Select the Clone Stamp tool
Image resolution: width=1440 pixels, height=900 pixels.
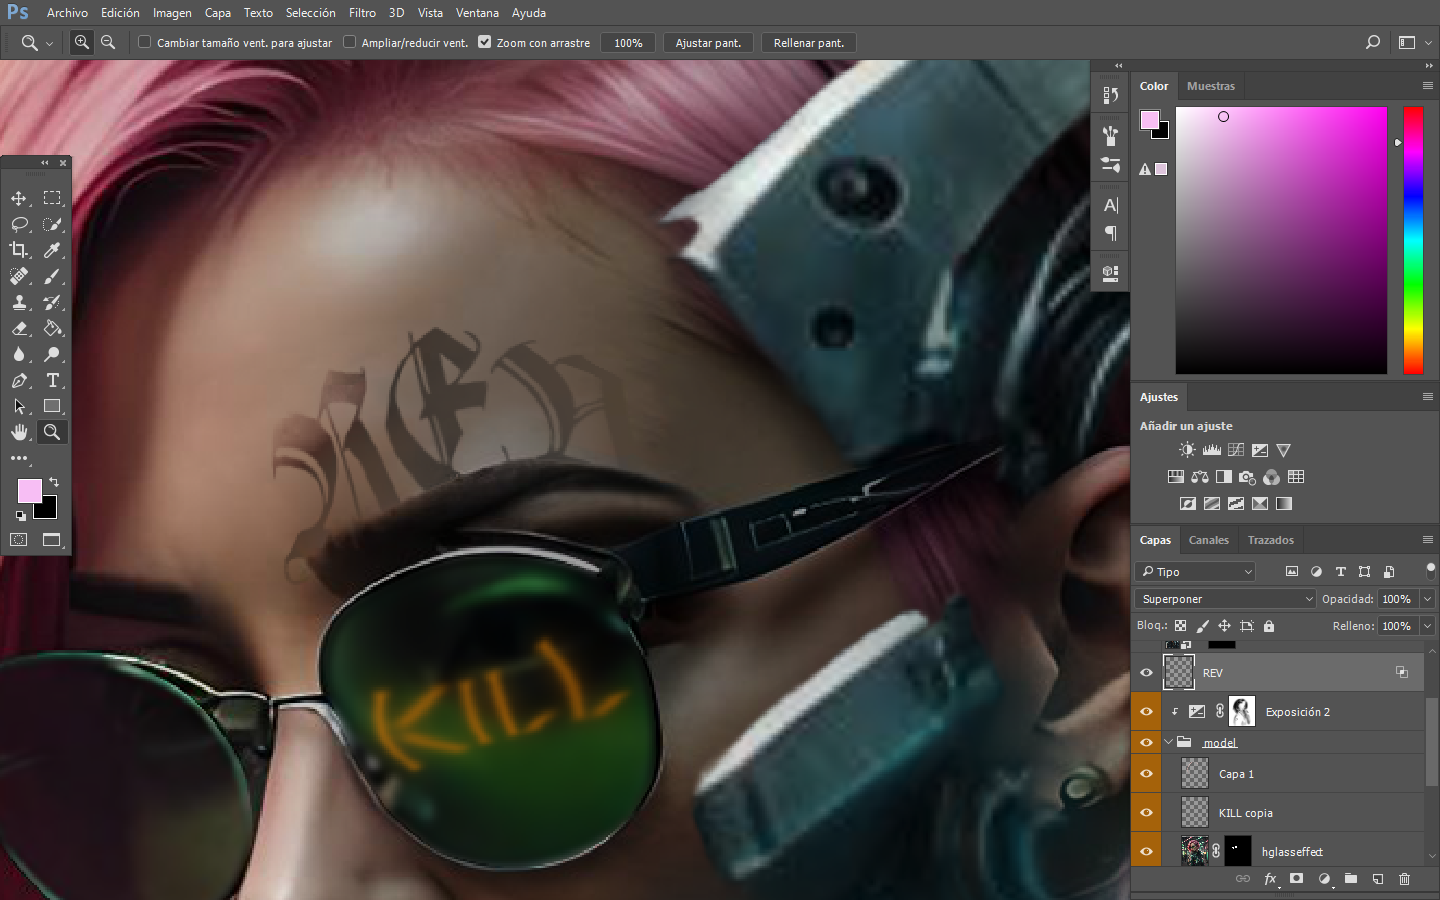[19, 302]
